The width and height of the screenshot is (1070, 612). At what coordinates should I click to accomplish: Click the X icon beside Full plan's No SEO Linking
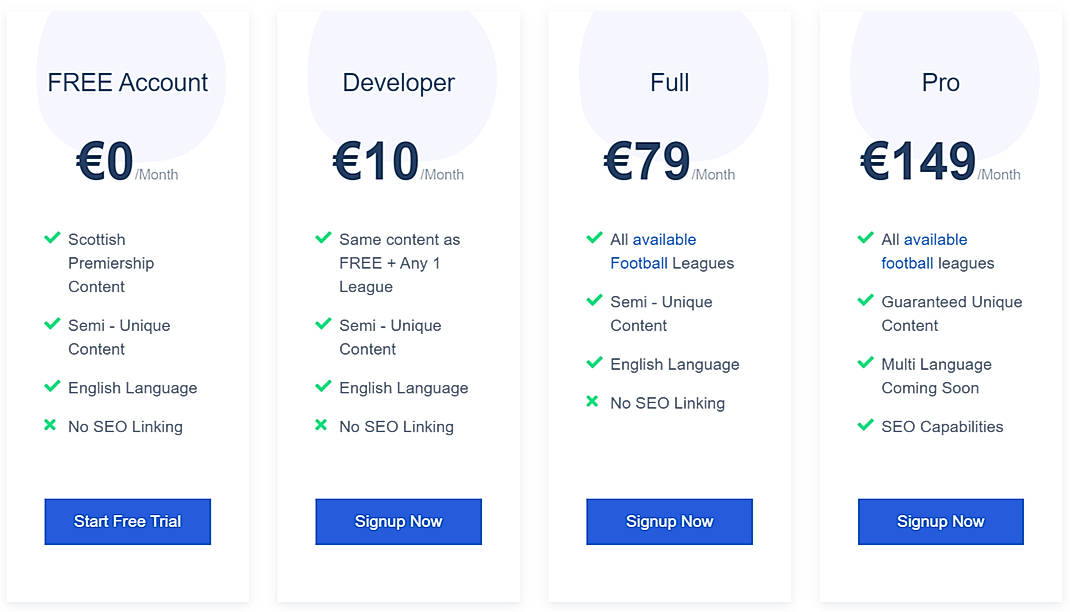tap(593, 402)
